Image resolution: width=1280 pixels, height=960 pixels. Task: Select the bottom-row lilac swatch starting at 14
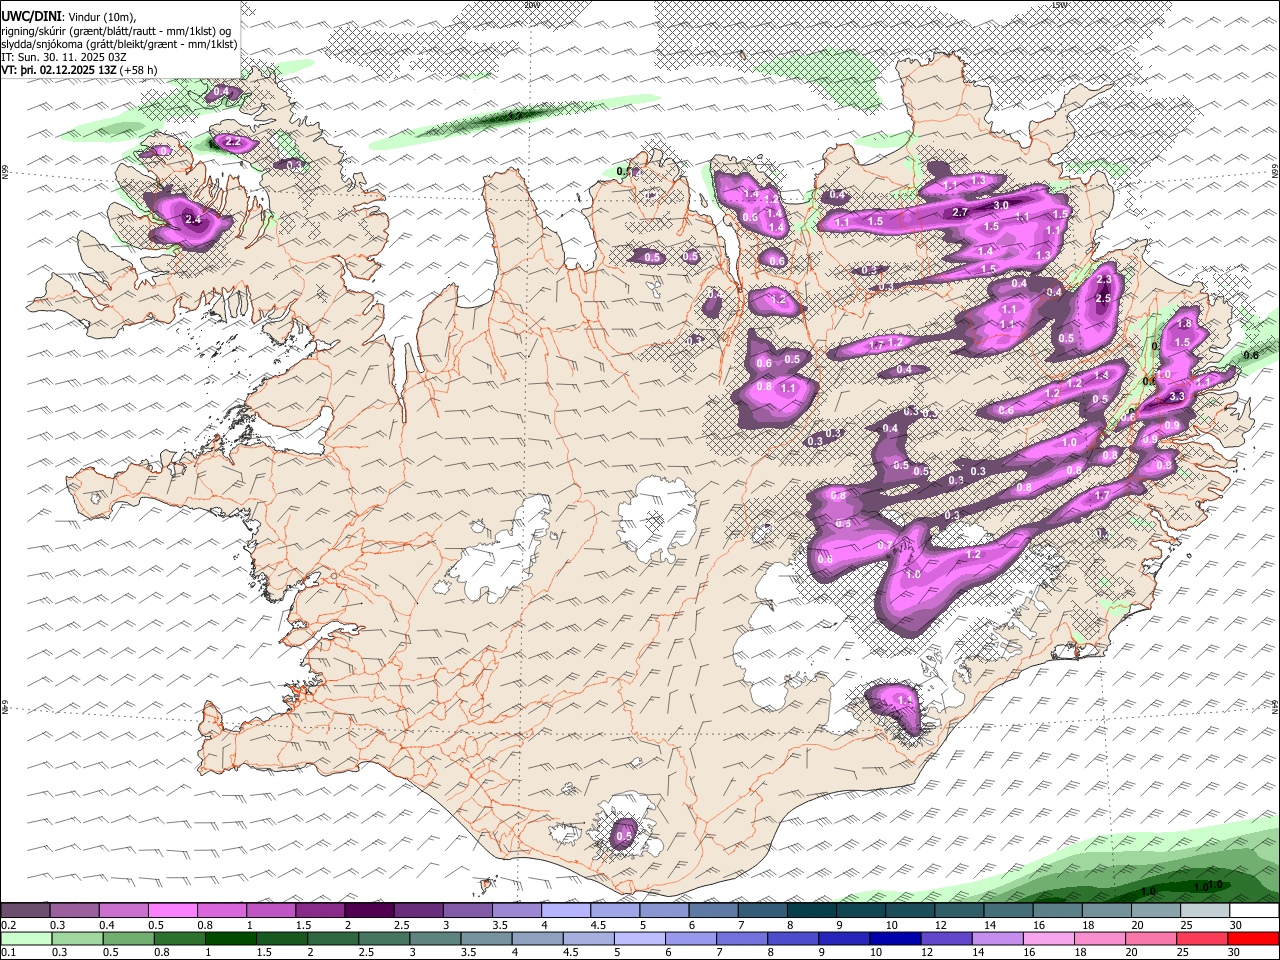(998, 939)
